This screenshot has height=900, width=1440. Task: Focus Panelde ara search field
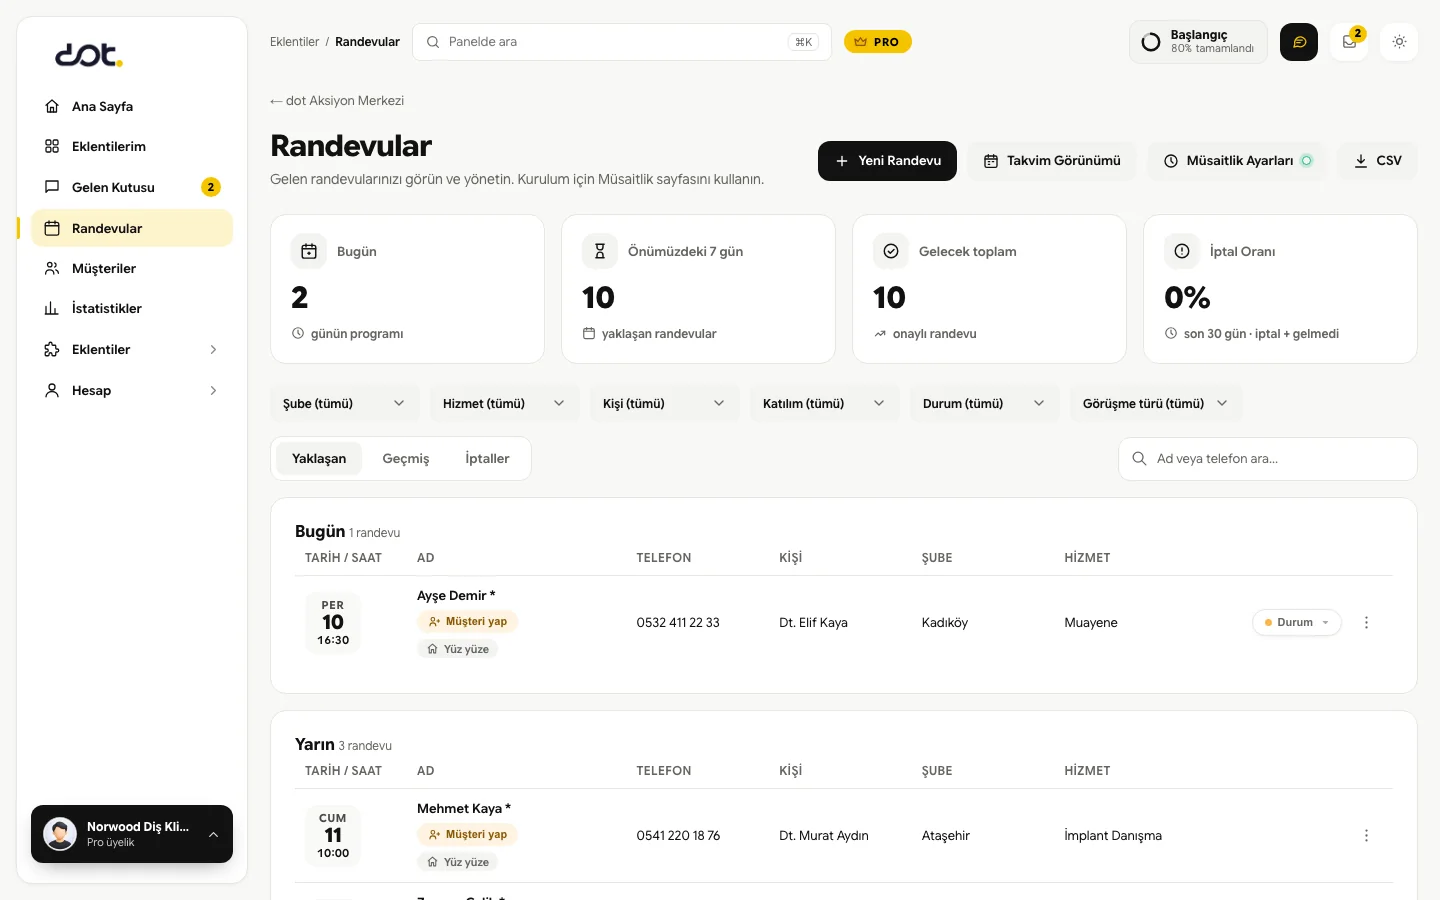622,42
